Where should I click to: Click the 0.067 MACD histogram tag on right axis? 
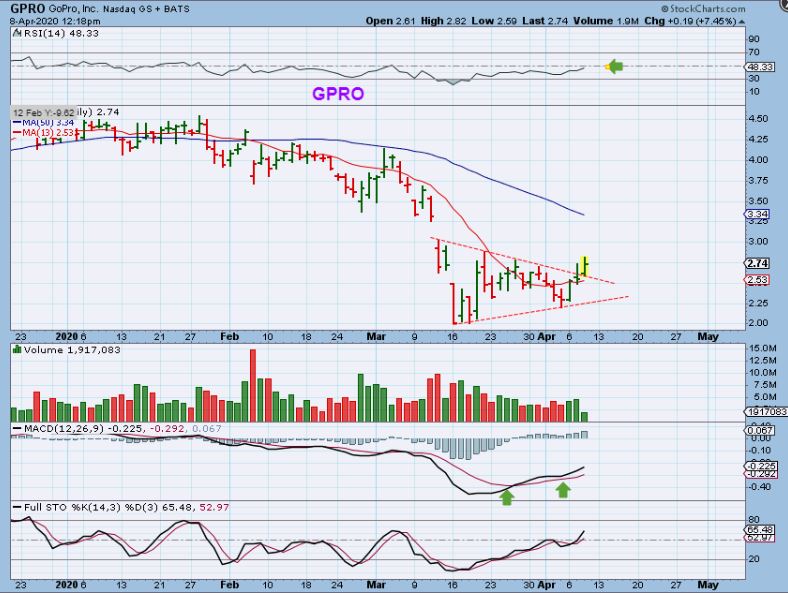[x=760, y=431]
